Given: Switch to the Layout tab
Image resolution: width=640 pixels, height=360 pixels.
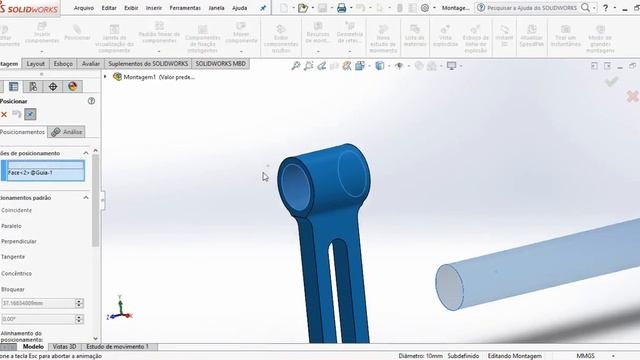Looking at the screenshot, I should point(36,64).
